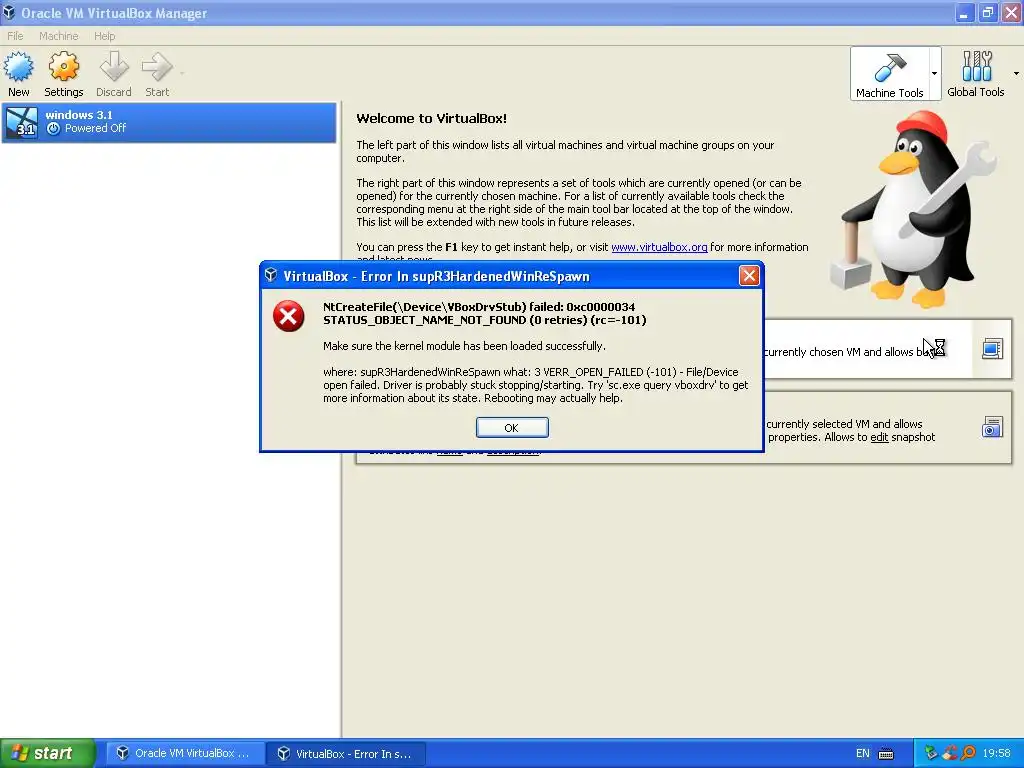Click the 'edit' link in snapshot description

click(x=879, y=437)
